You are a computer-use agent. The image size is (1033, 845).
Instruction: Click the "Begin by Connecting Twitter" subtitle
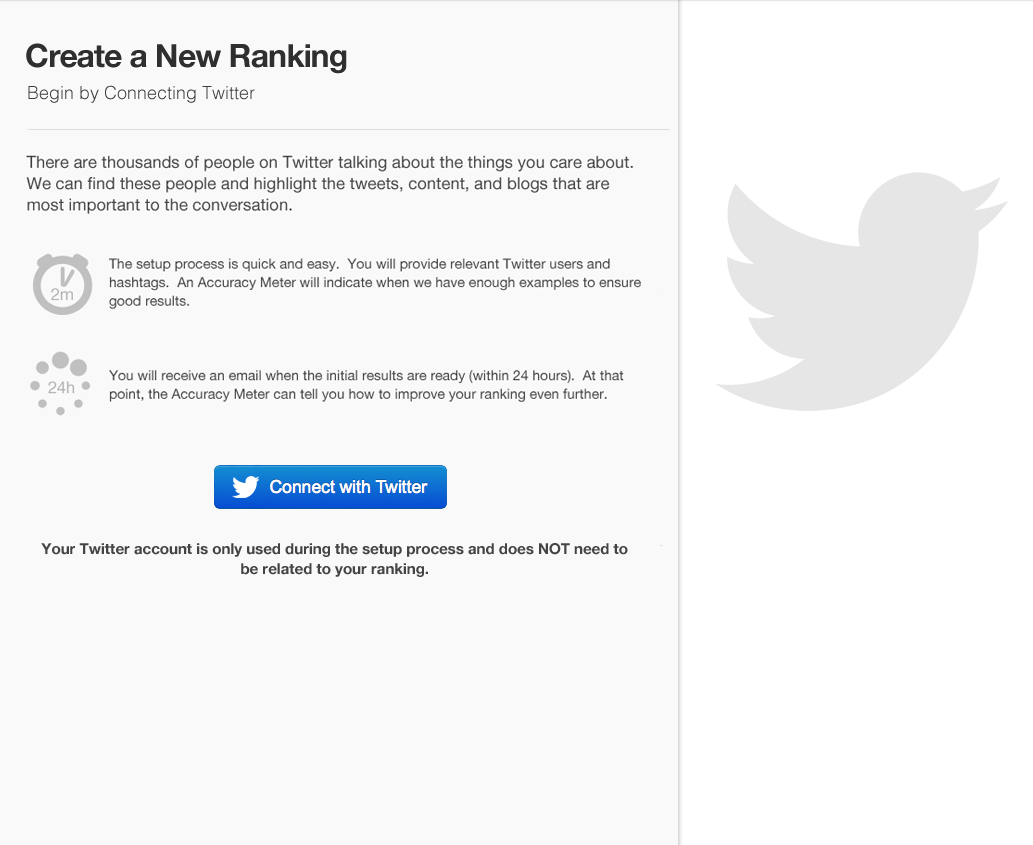[141, 93]
